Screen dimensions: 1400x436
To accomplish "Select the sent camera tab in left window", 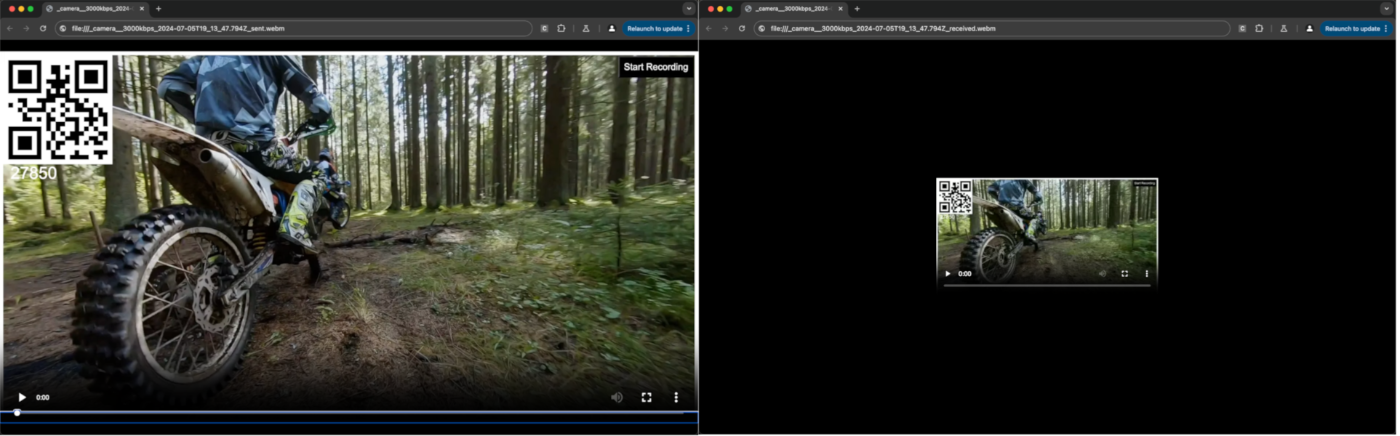I will [95, 8].
